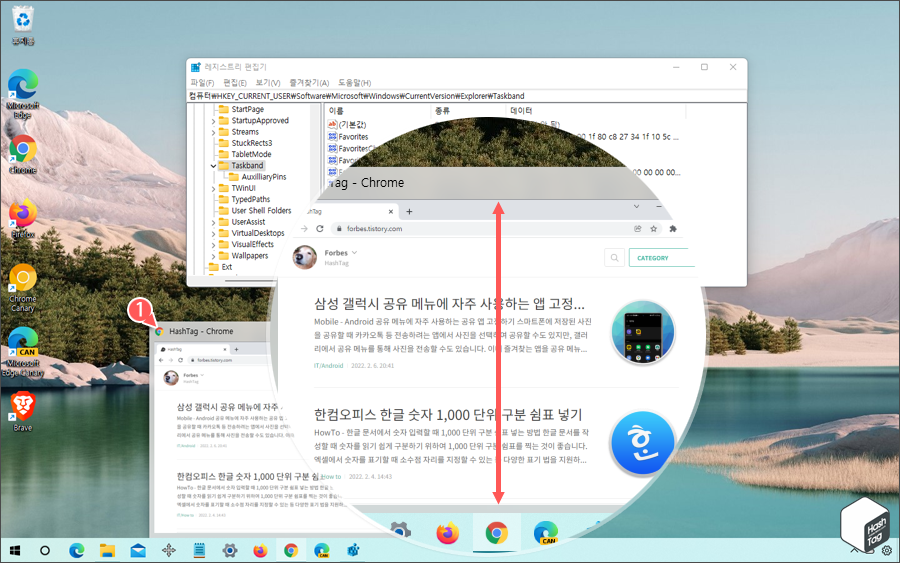Viewport: 900px width, 563px height.
Task: Click the active Chrome taskbar button
Action: click(291, 551)
